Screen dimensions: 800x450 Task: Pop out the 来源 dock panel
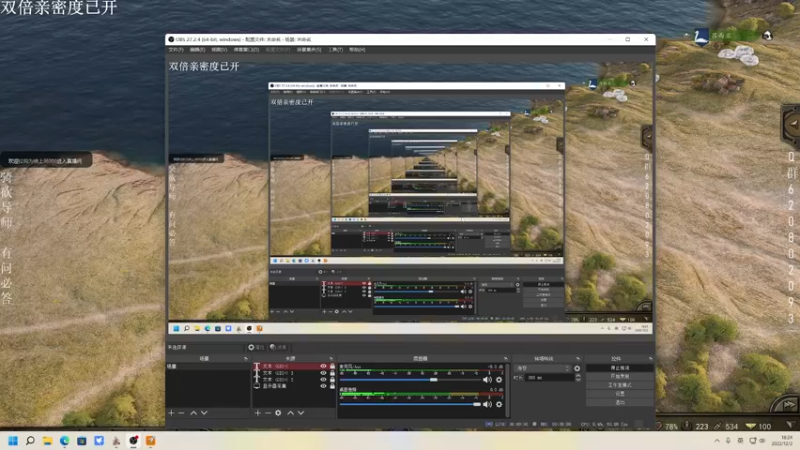[x=331, y=359]
